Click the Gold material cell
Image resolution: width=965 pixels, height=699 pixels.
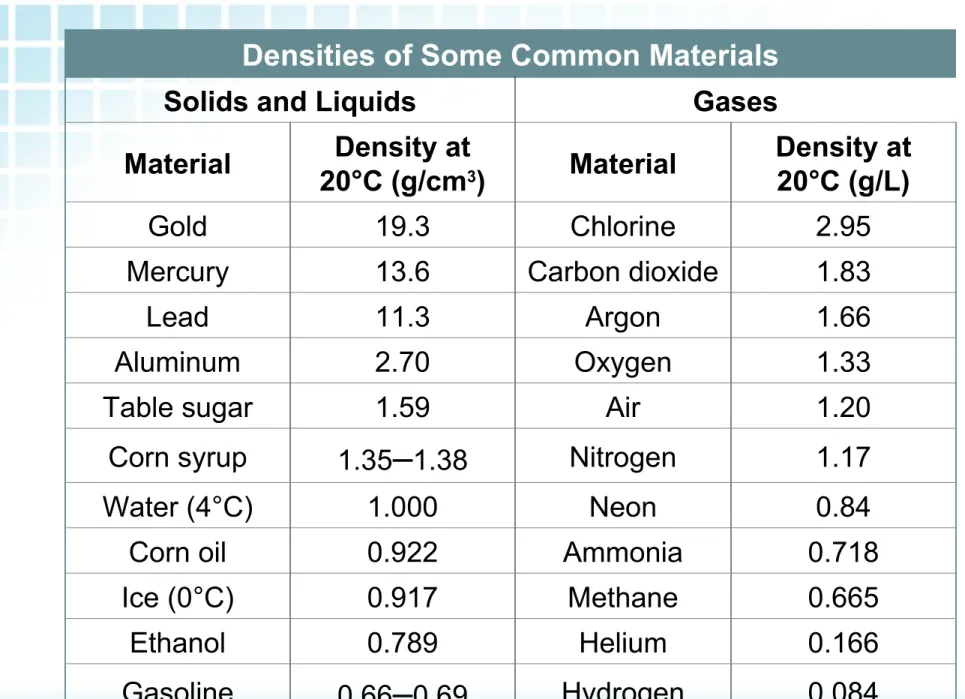tap(177, 226)
